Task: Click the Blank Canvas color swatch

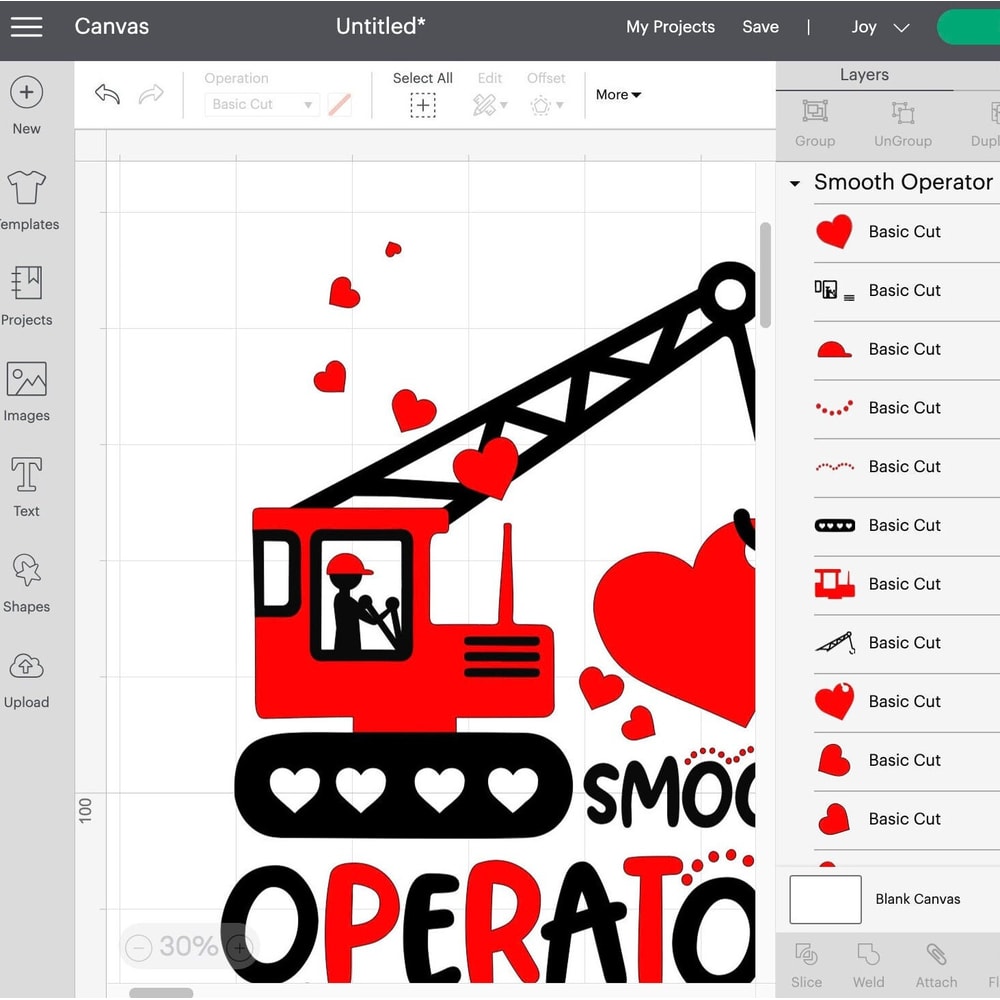Action: (x=825, y=899)
